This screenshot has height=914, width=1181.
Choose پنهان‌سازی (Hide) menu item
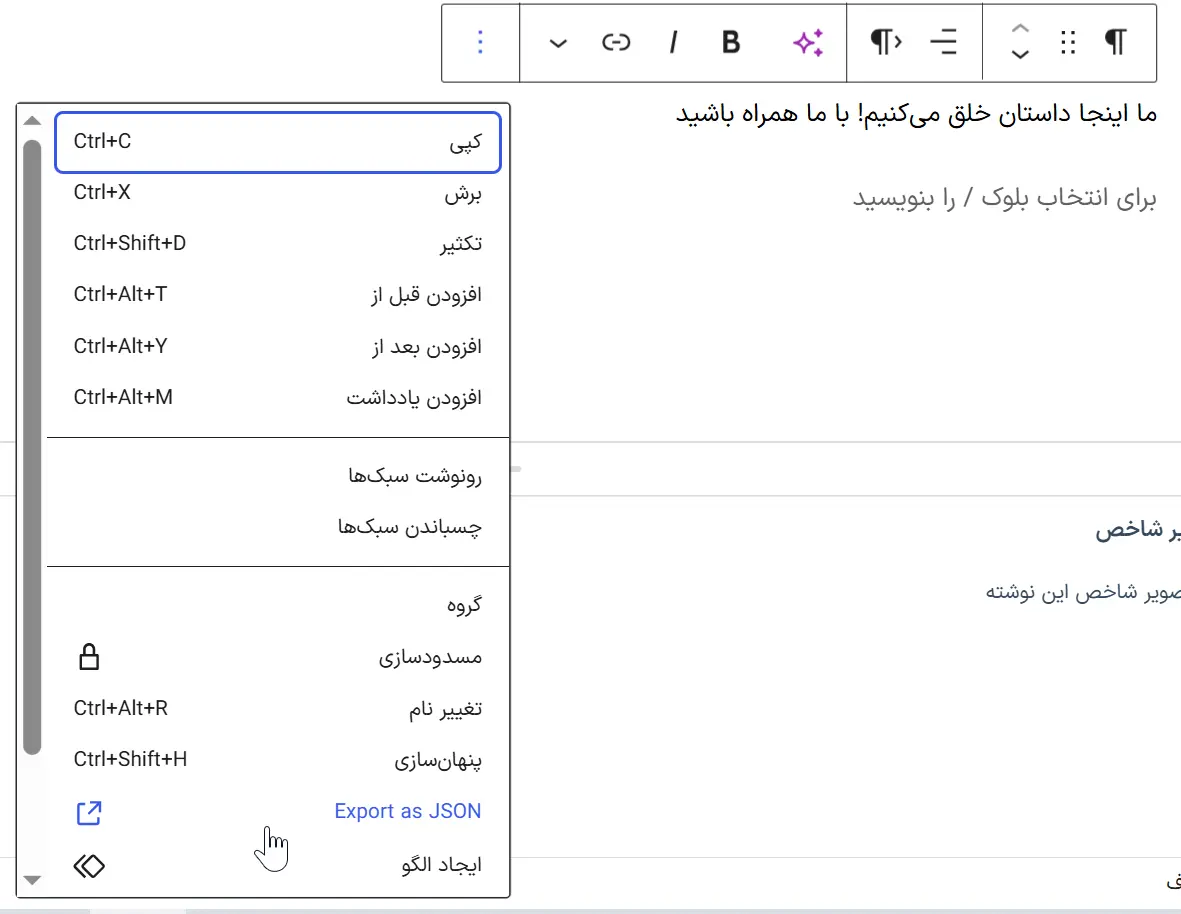tap(278, 760)
